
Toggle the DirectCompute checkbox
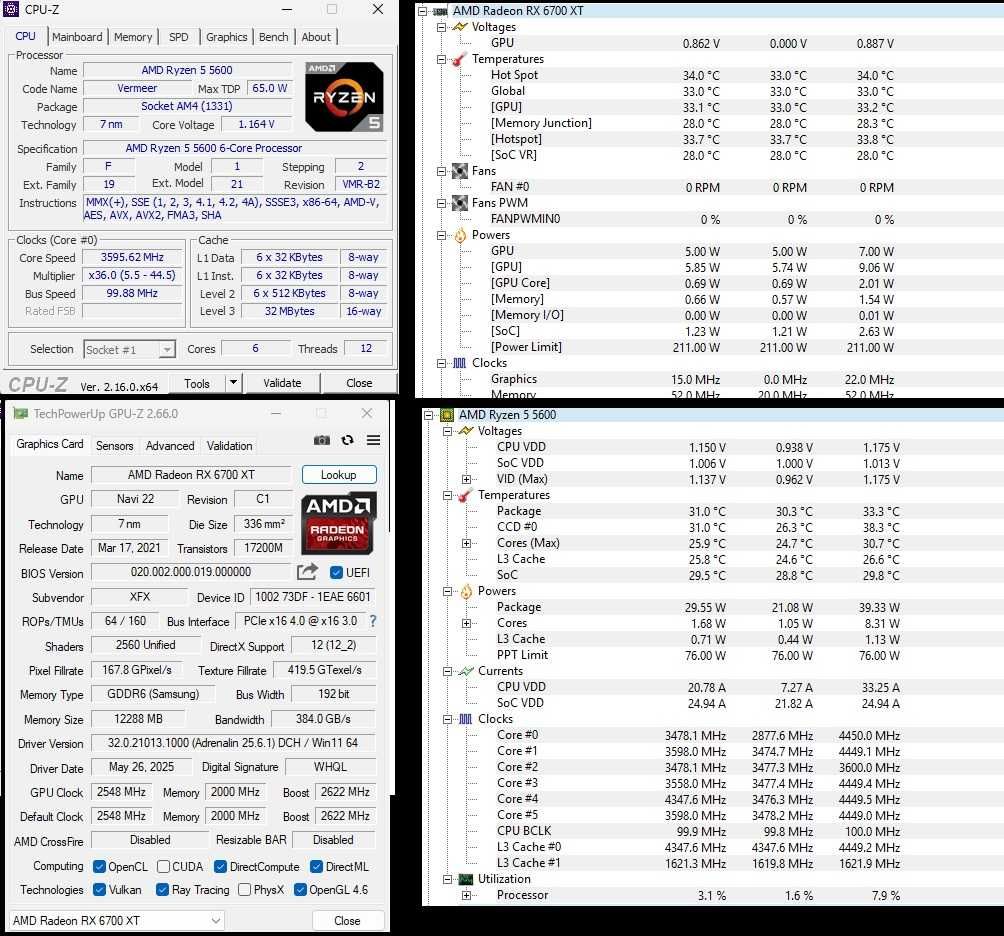tap(220, 866)
